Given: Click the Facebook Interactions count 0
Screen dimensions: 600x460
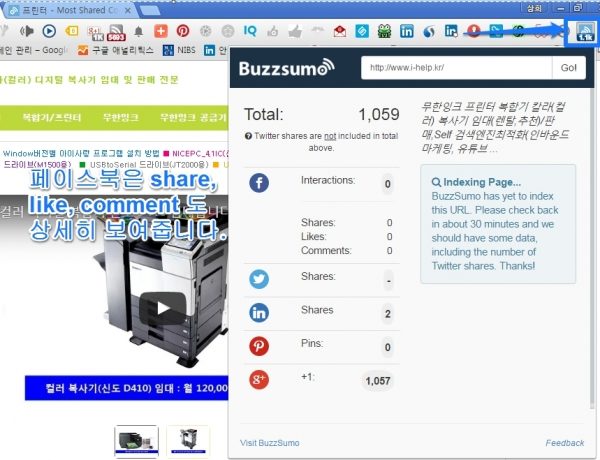Looking at the screenshot, I should click(388, 184).
